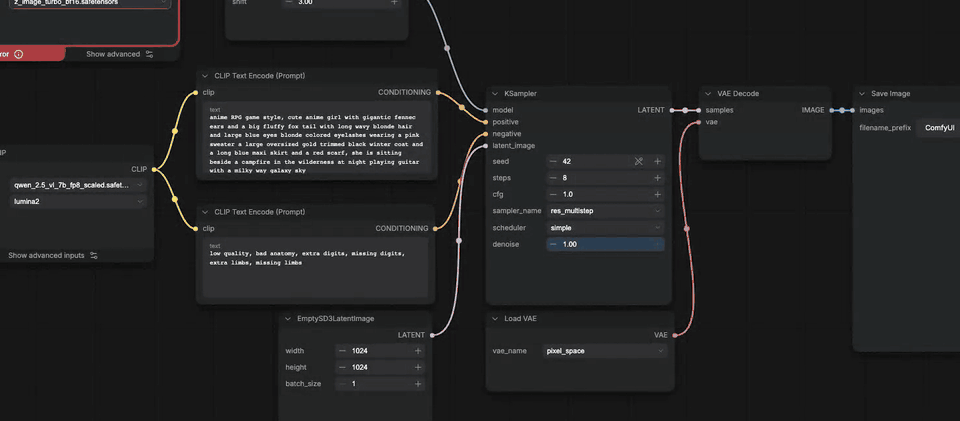Click the Load VAE output VAE socket
This screenshot has height=421, width=960.
(675, 335)
